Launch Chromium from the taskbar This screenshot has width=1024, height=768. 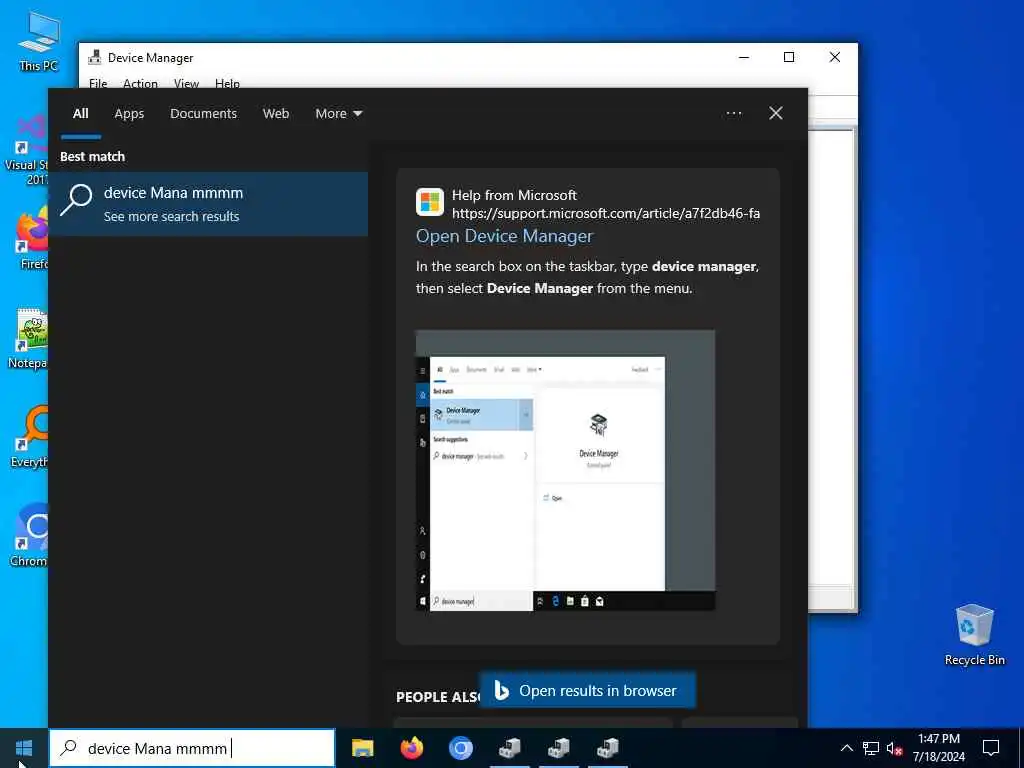460,748
